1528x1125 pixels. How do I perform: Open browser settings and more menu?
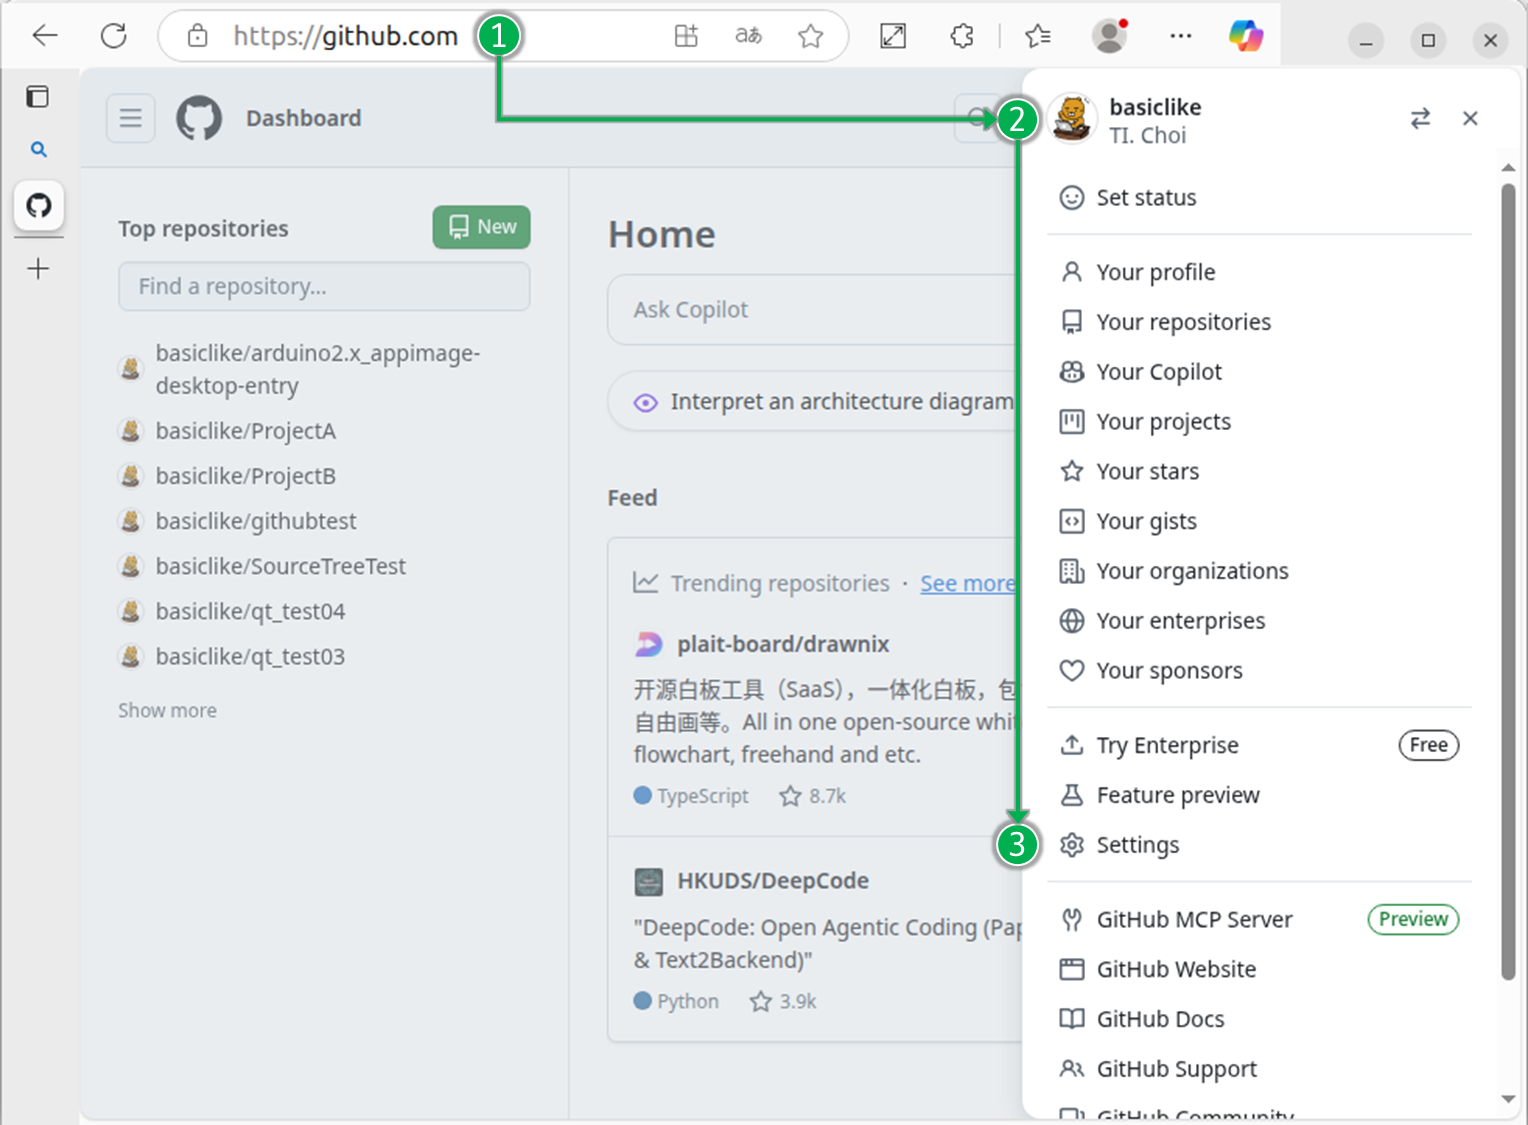tap(1181, 36)
